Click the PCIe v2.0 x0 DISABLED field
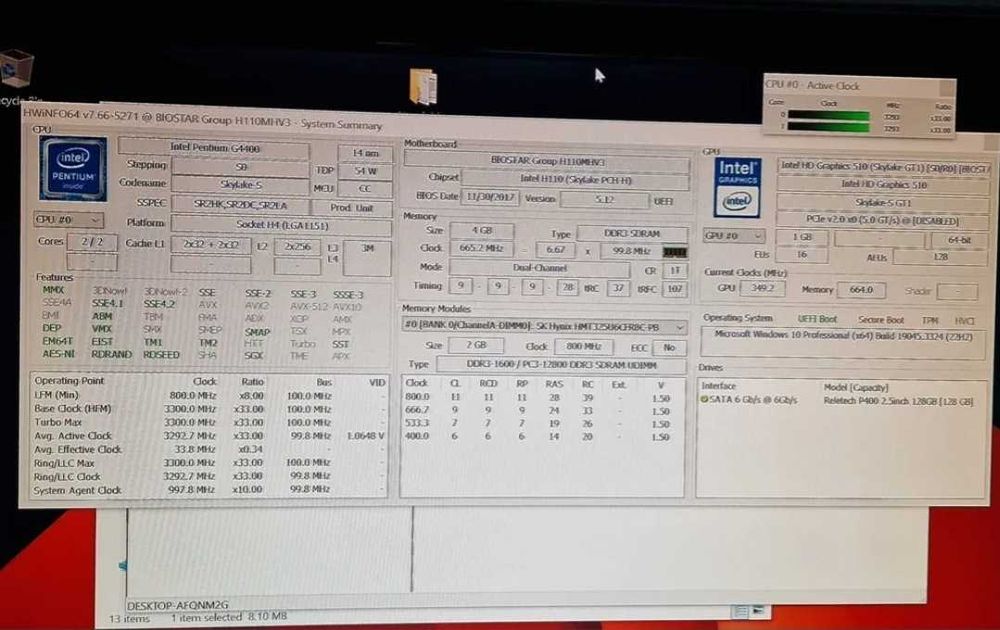1000x630 pixels. [882, 221]
